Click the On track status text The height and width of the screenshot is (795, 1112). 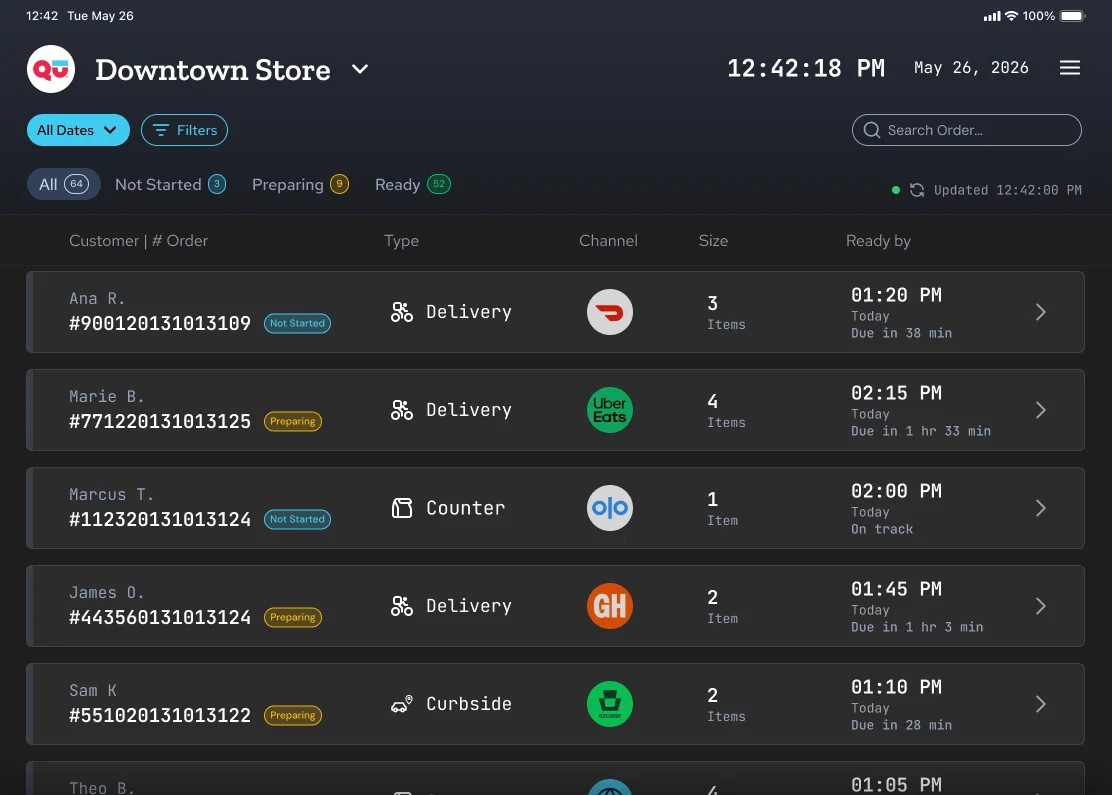[x=882, y=529]
